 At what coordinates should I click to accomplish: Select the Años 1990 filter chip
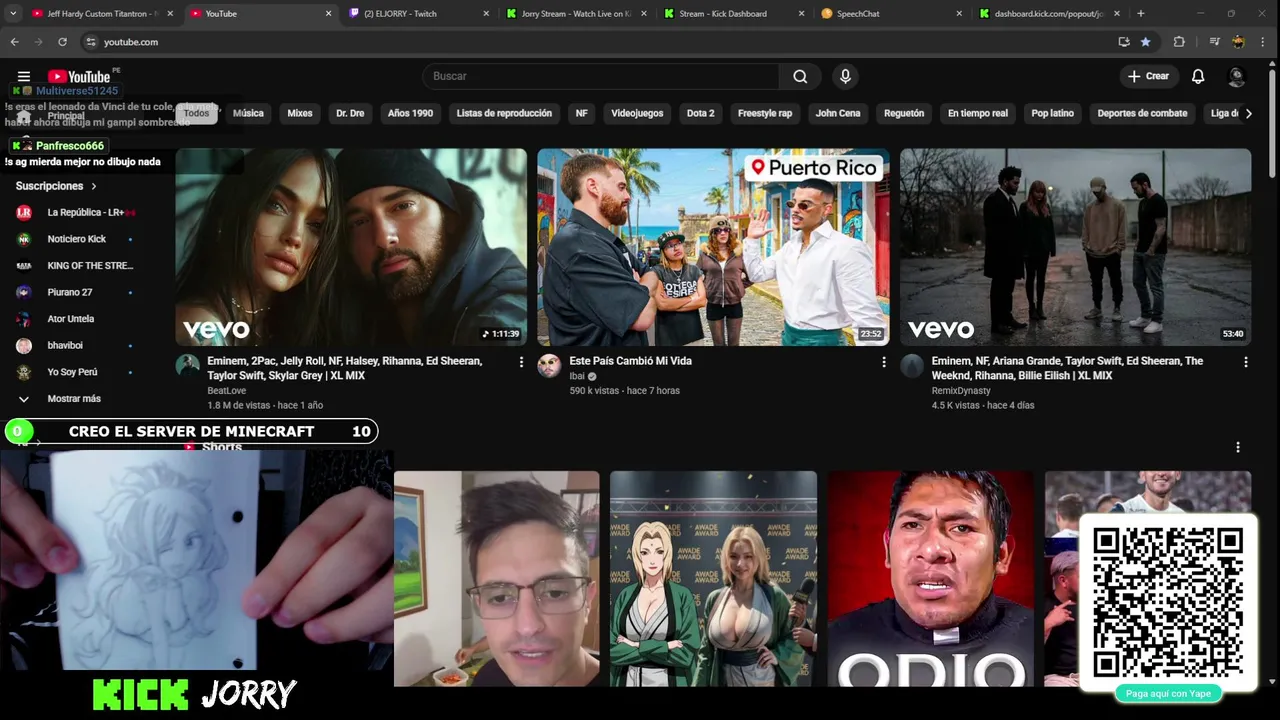pos(410,113)
